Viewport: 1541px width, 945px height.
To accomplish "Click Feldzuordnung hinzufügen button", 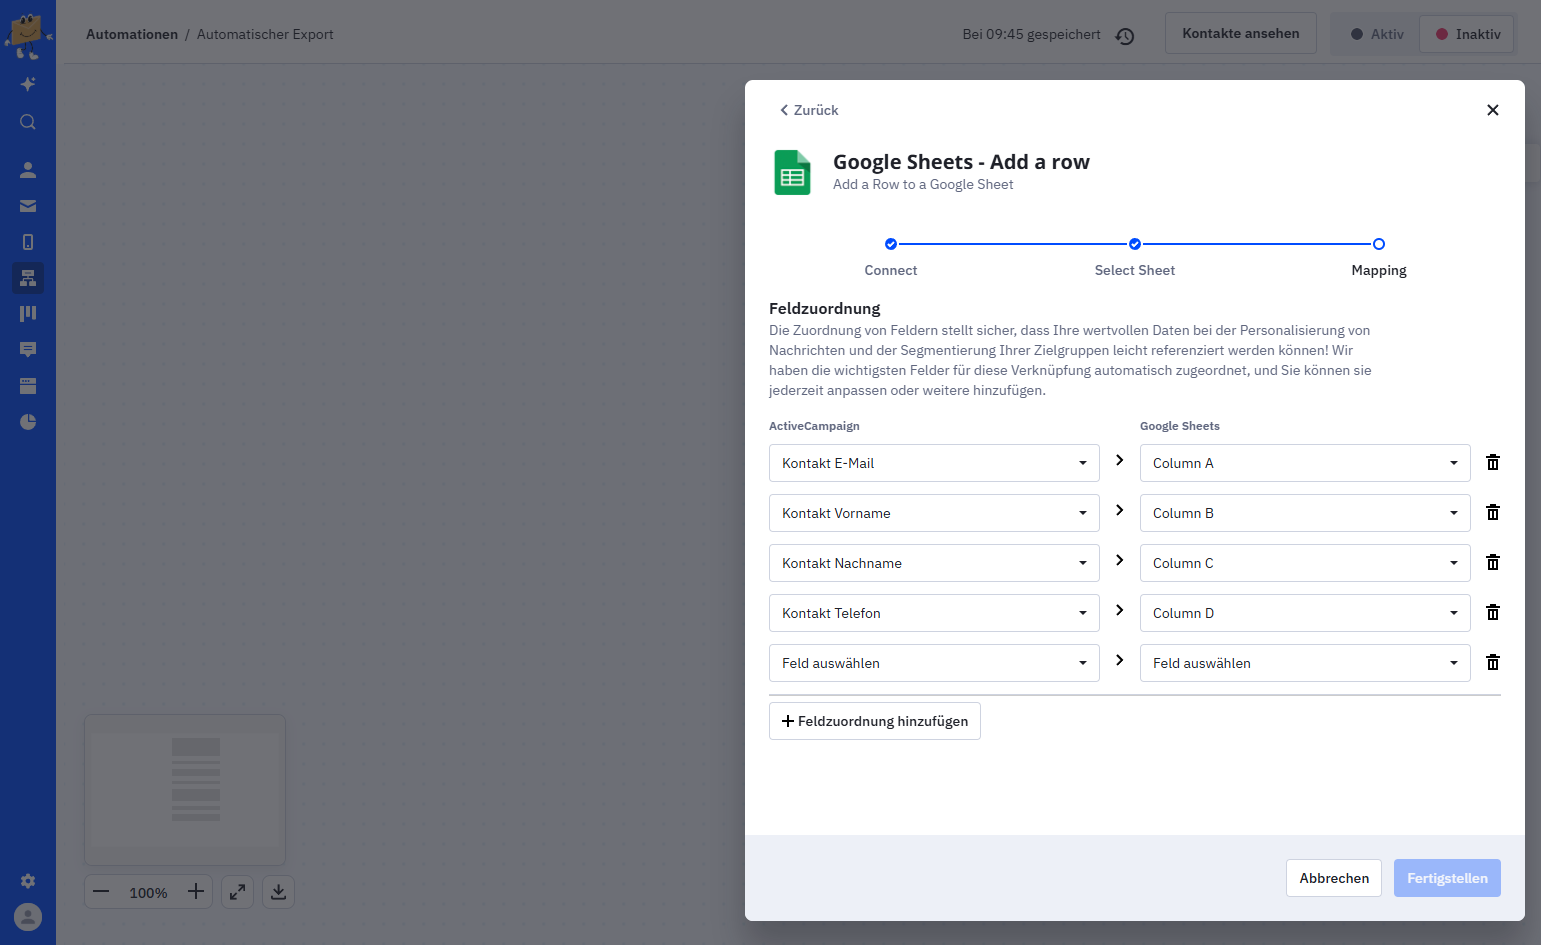I will click(x=875, y=721).
